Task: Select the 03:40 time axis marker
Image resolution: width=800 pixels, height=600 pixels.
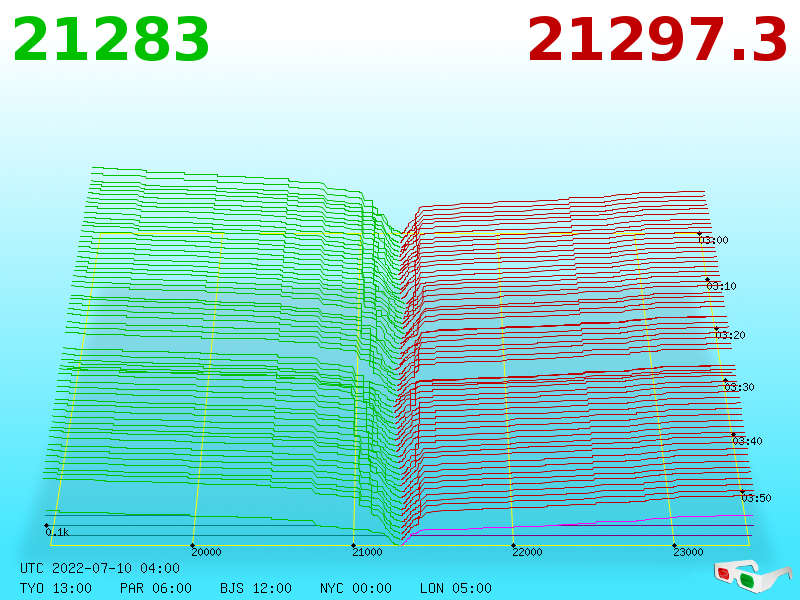Action: [x=747, y=441]
